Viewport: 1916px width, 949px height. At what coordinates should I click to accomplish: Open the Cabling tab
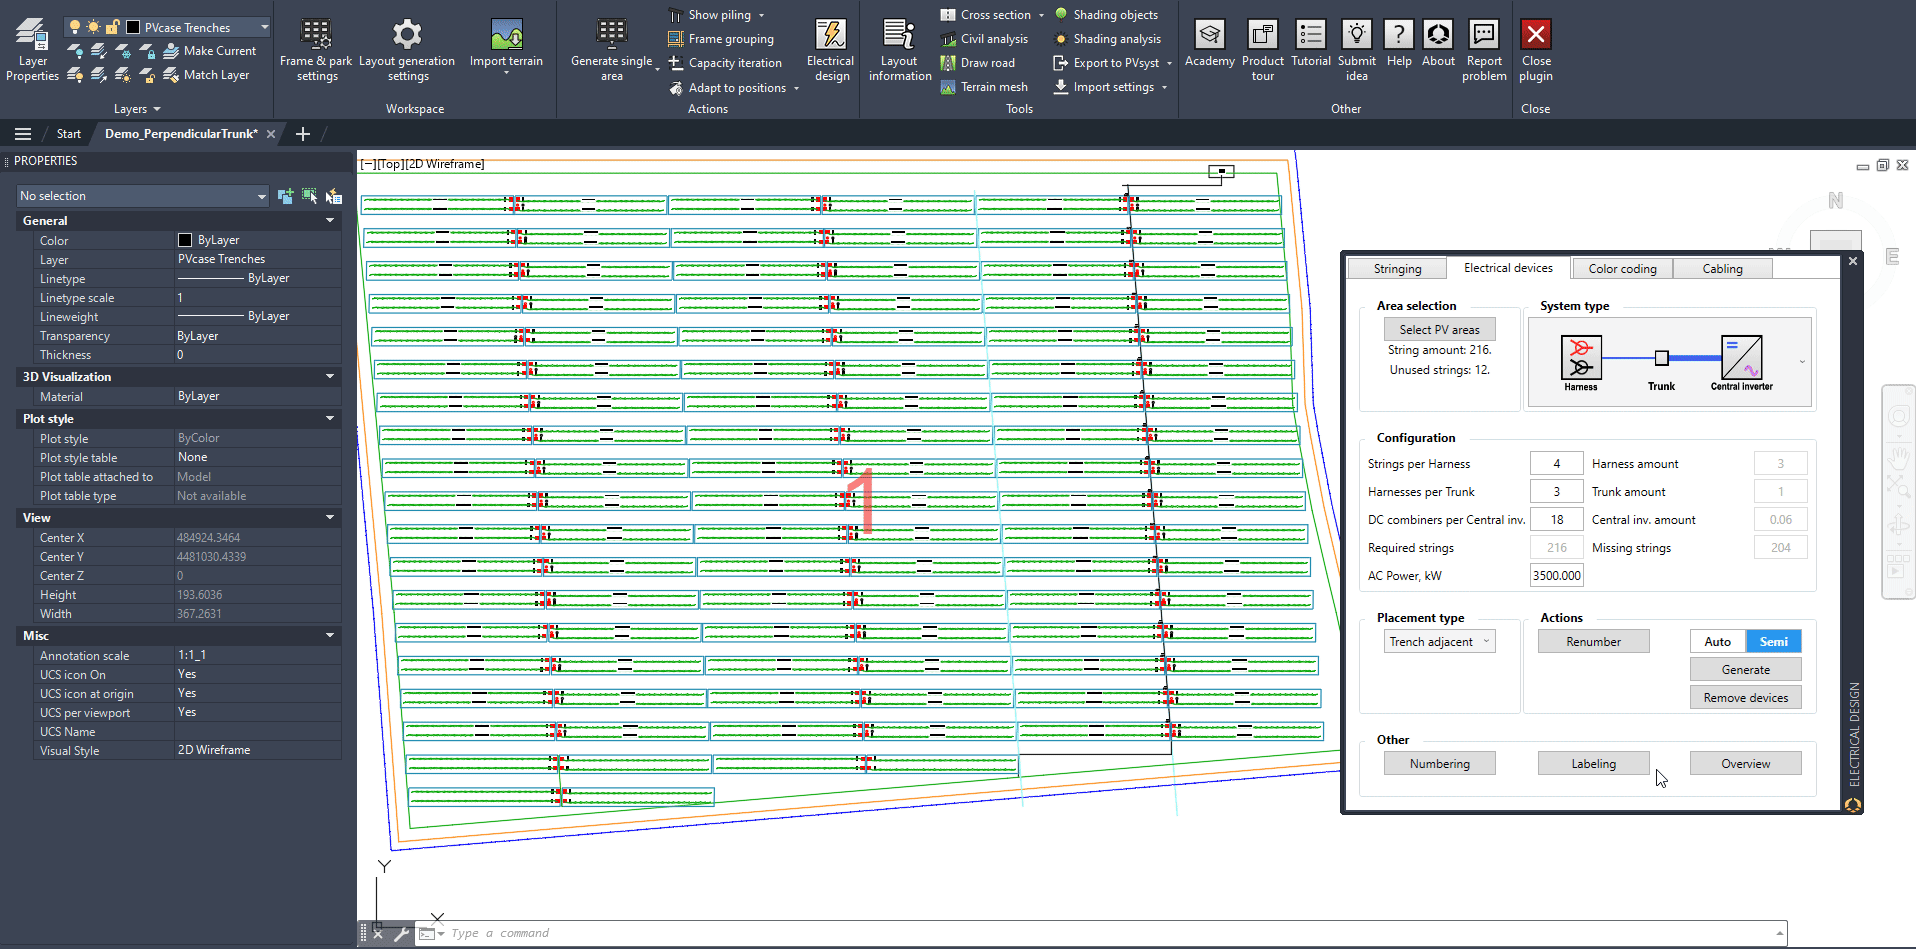[1721, 269]
